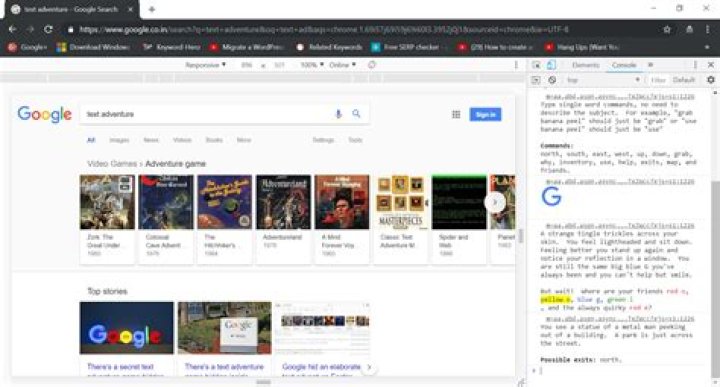The height and width of the screenshot is (387, 720).
Task: Switch to News results
Action: 151,140
